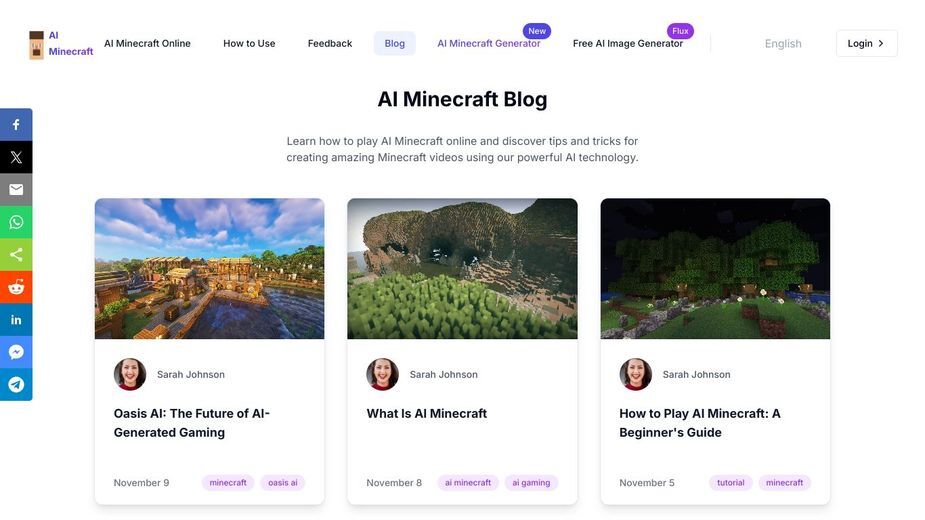
Task: Go to AI Minecraft Generator page
Action: (488, 44)
